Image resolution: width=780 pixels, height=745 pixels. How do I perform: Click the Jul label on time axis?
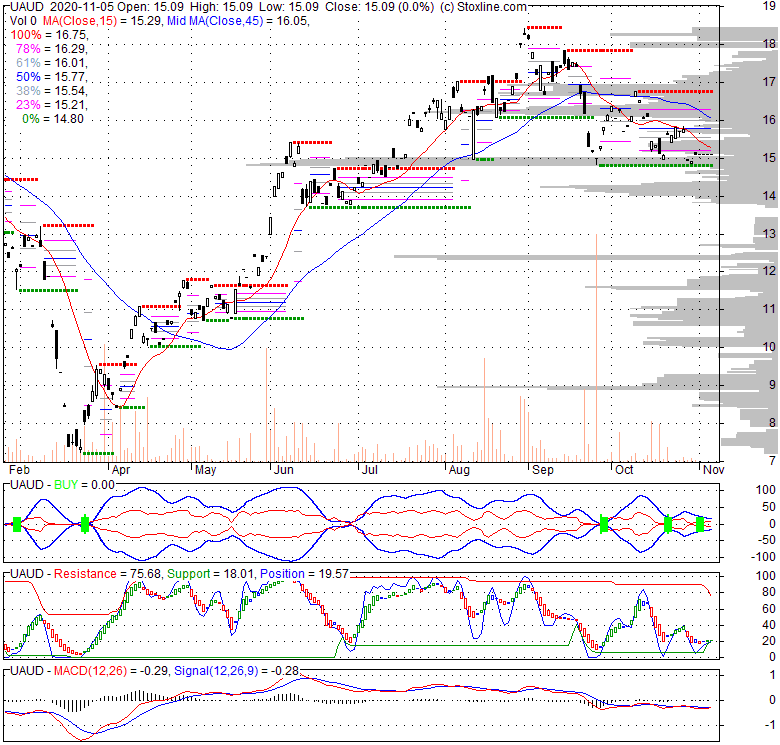coord(370,470)
